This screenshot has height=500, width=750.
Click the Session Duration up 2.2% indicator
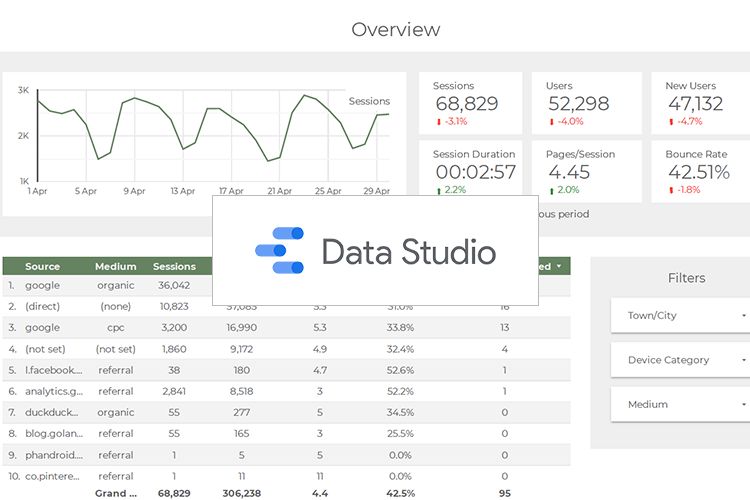pyautogui.click(x=451, y=190)
